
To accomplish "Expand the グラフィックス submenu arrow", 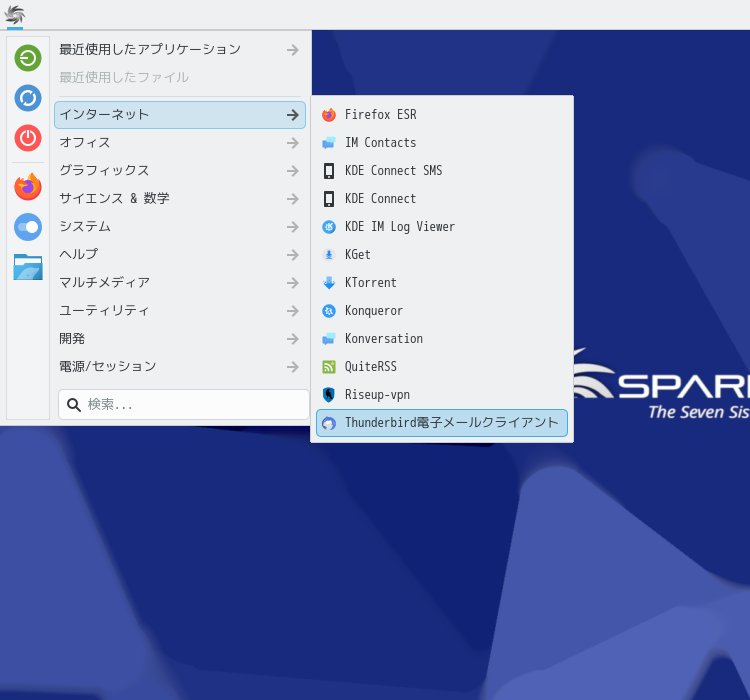I will [293, 171].
